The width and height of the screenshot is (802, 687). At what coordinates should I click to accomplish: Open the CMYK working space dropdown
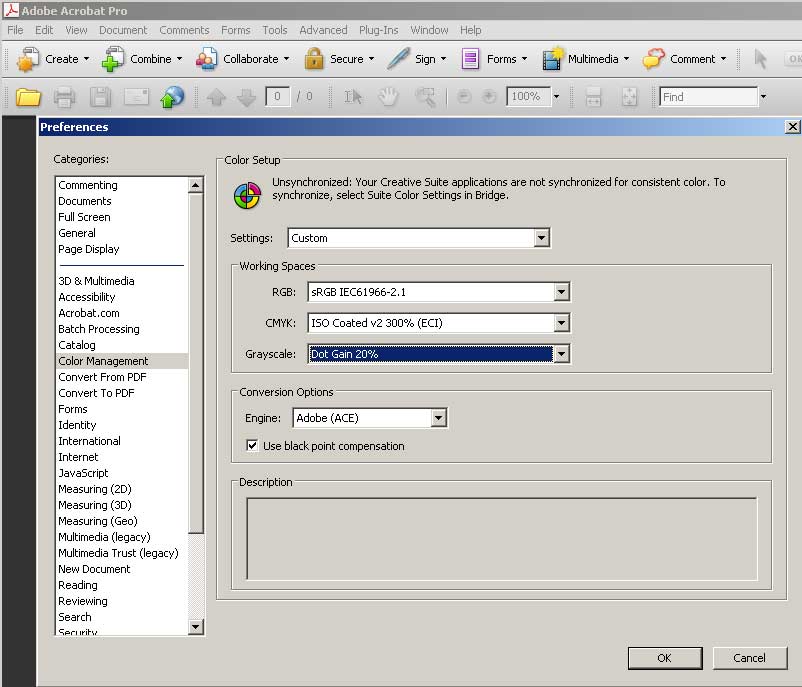[561, 323]
